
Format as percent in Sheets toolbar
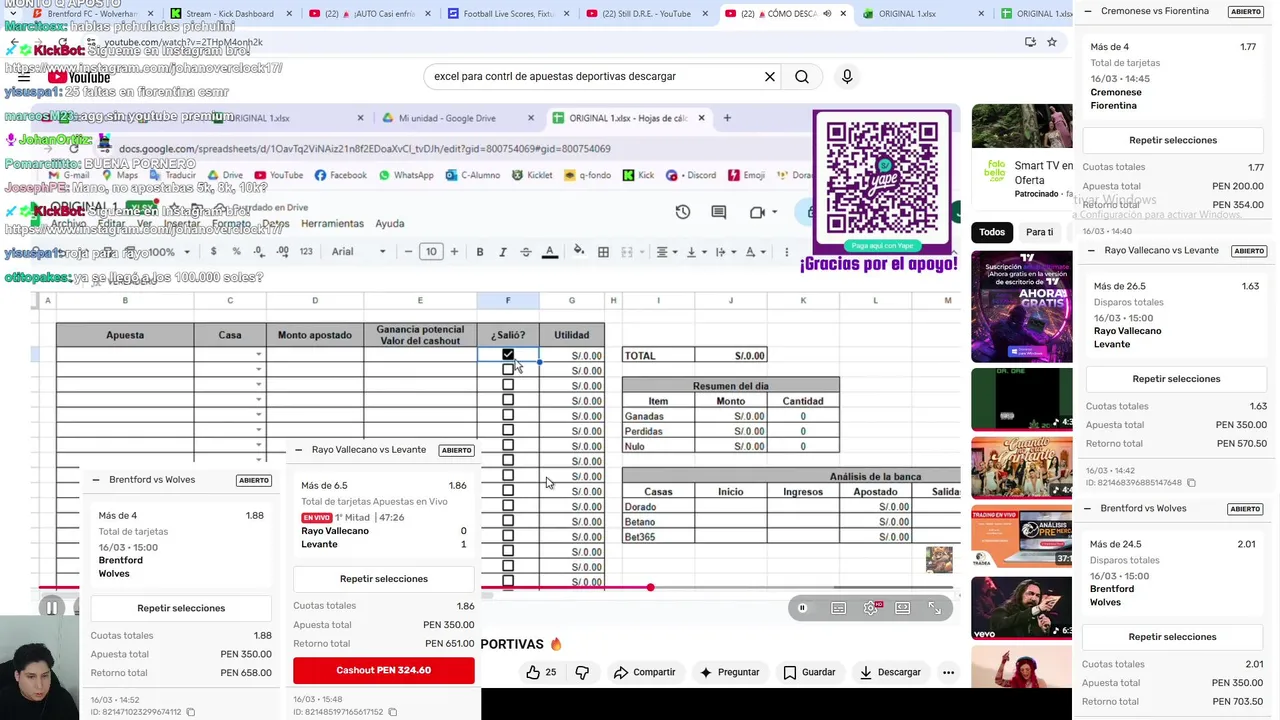click(236, 252)
